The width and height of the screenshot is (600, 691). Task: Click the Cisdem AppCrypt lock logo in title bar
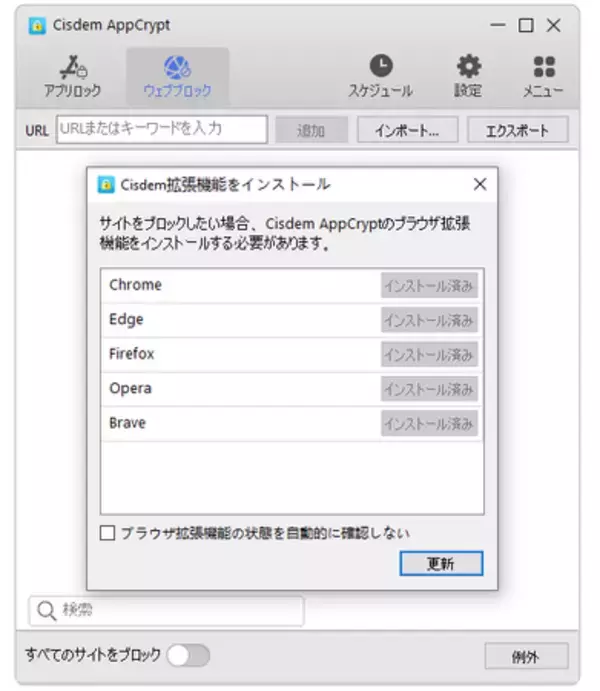coord(38,26)
